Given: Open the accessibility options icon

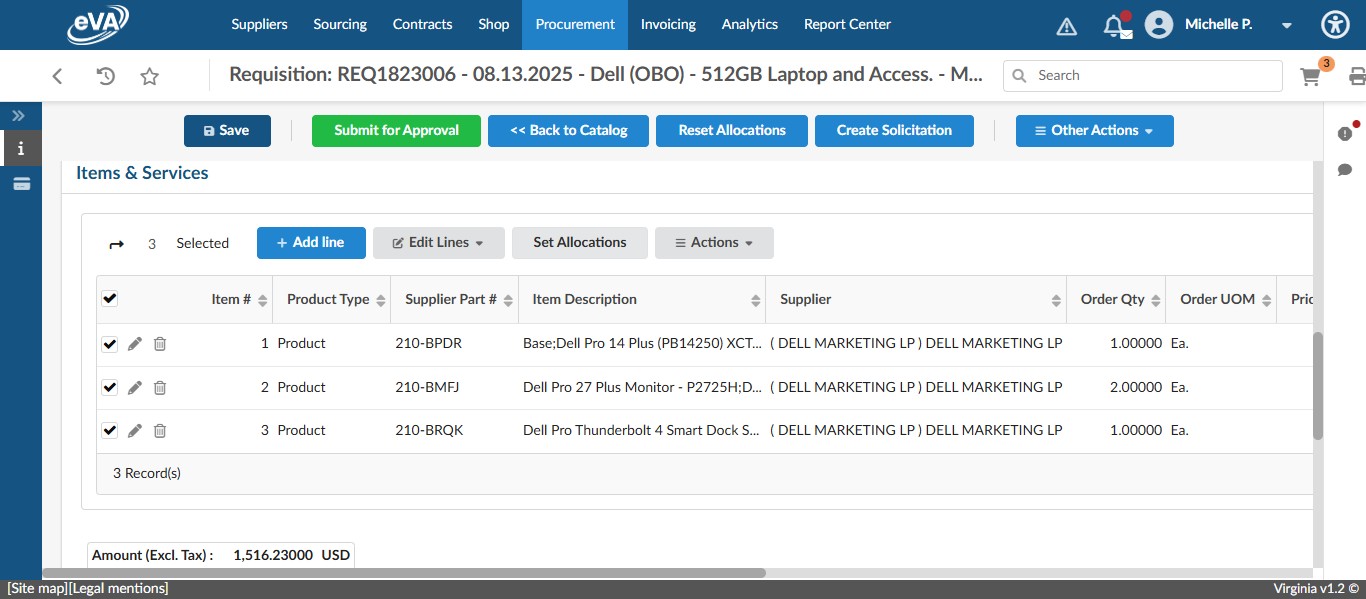Looking at the screenshot, I should (1335, 24).
